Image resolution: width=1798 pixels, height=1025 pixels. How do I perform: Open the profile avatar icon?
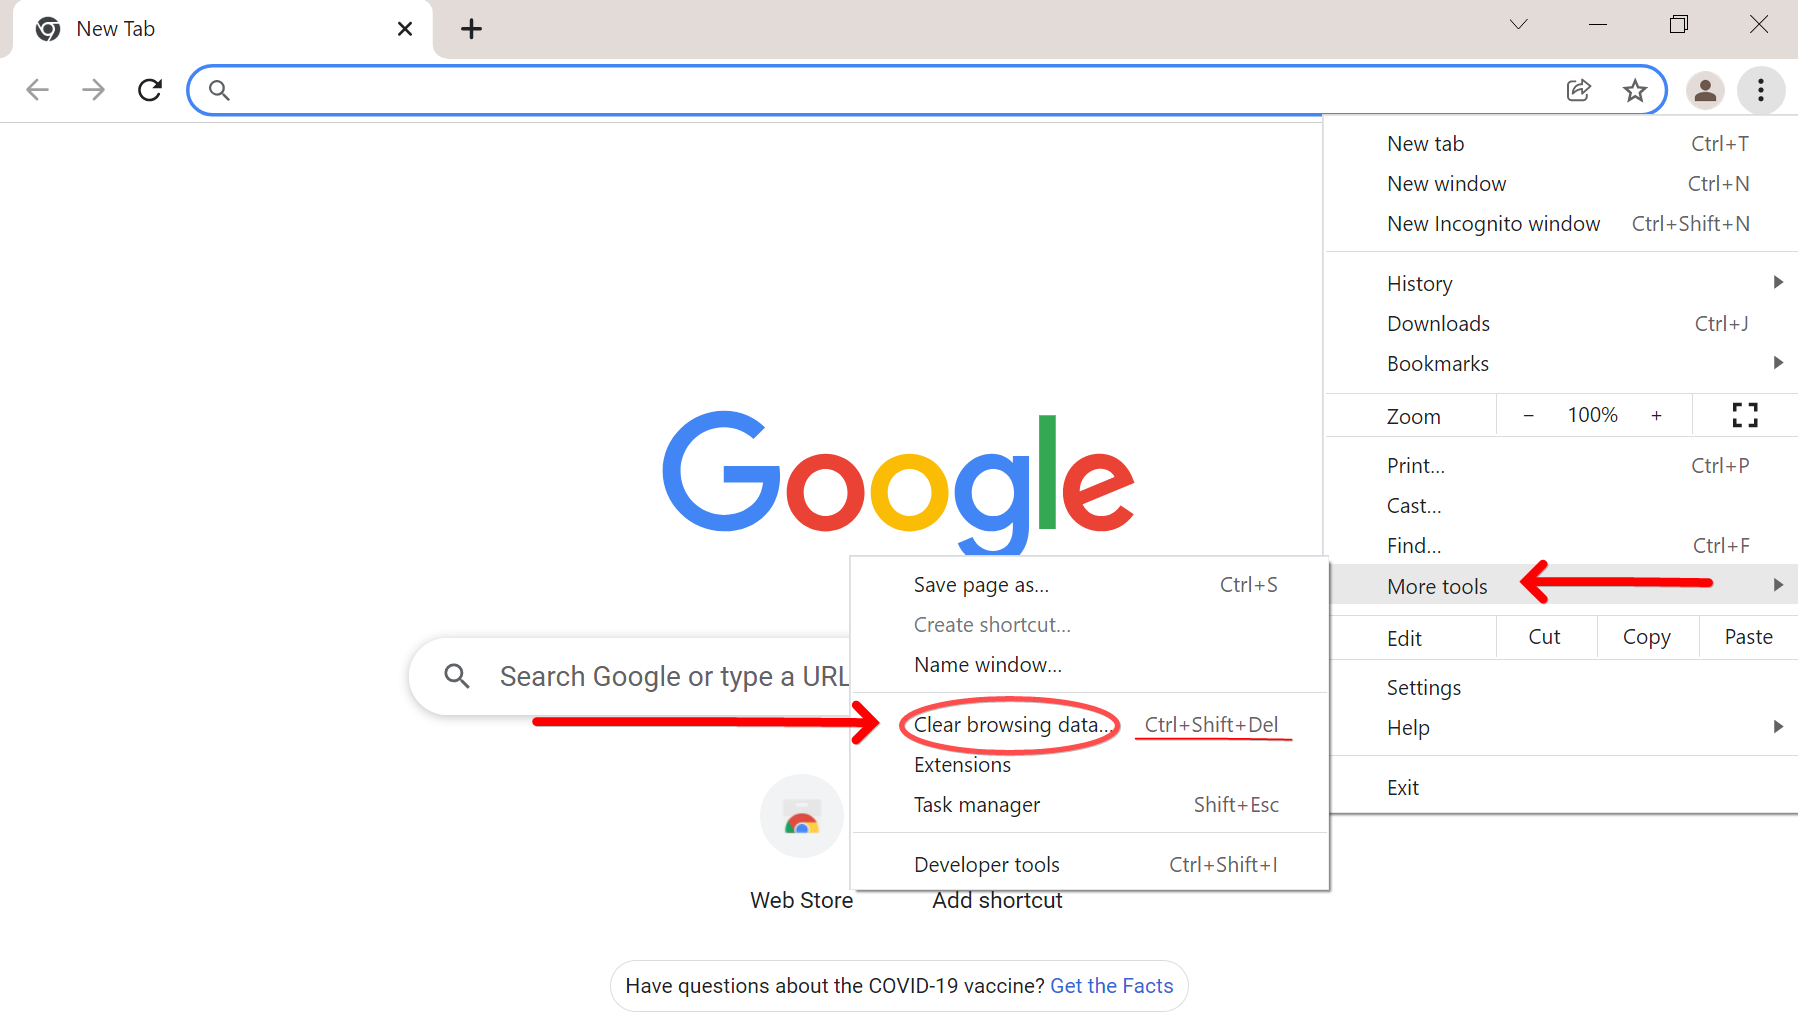1706,90
